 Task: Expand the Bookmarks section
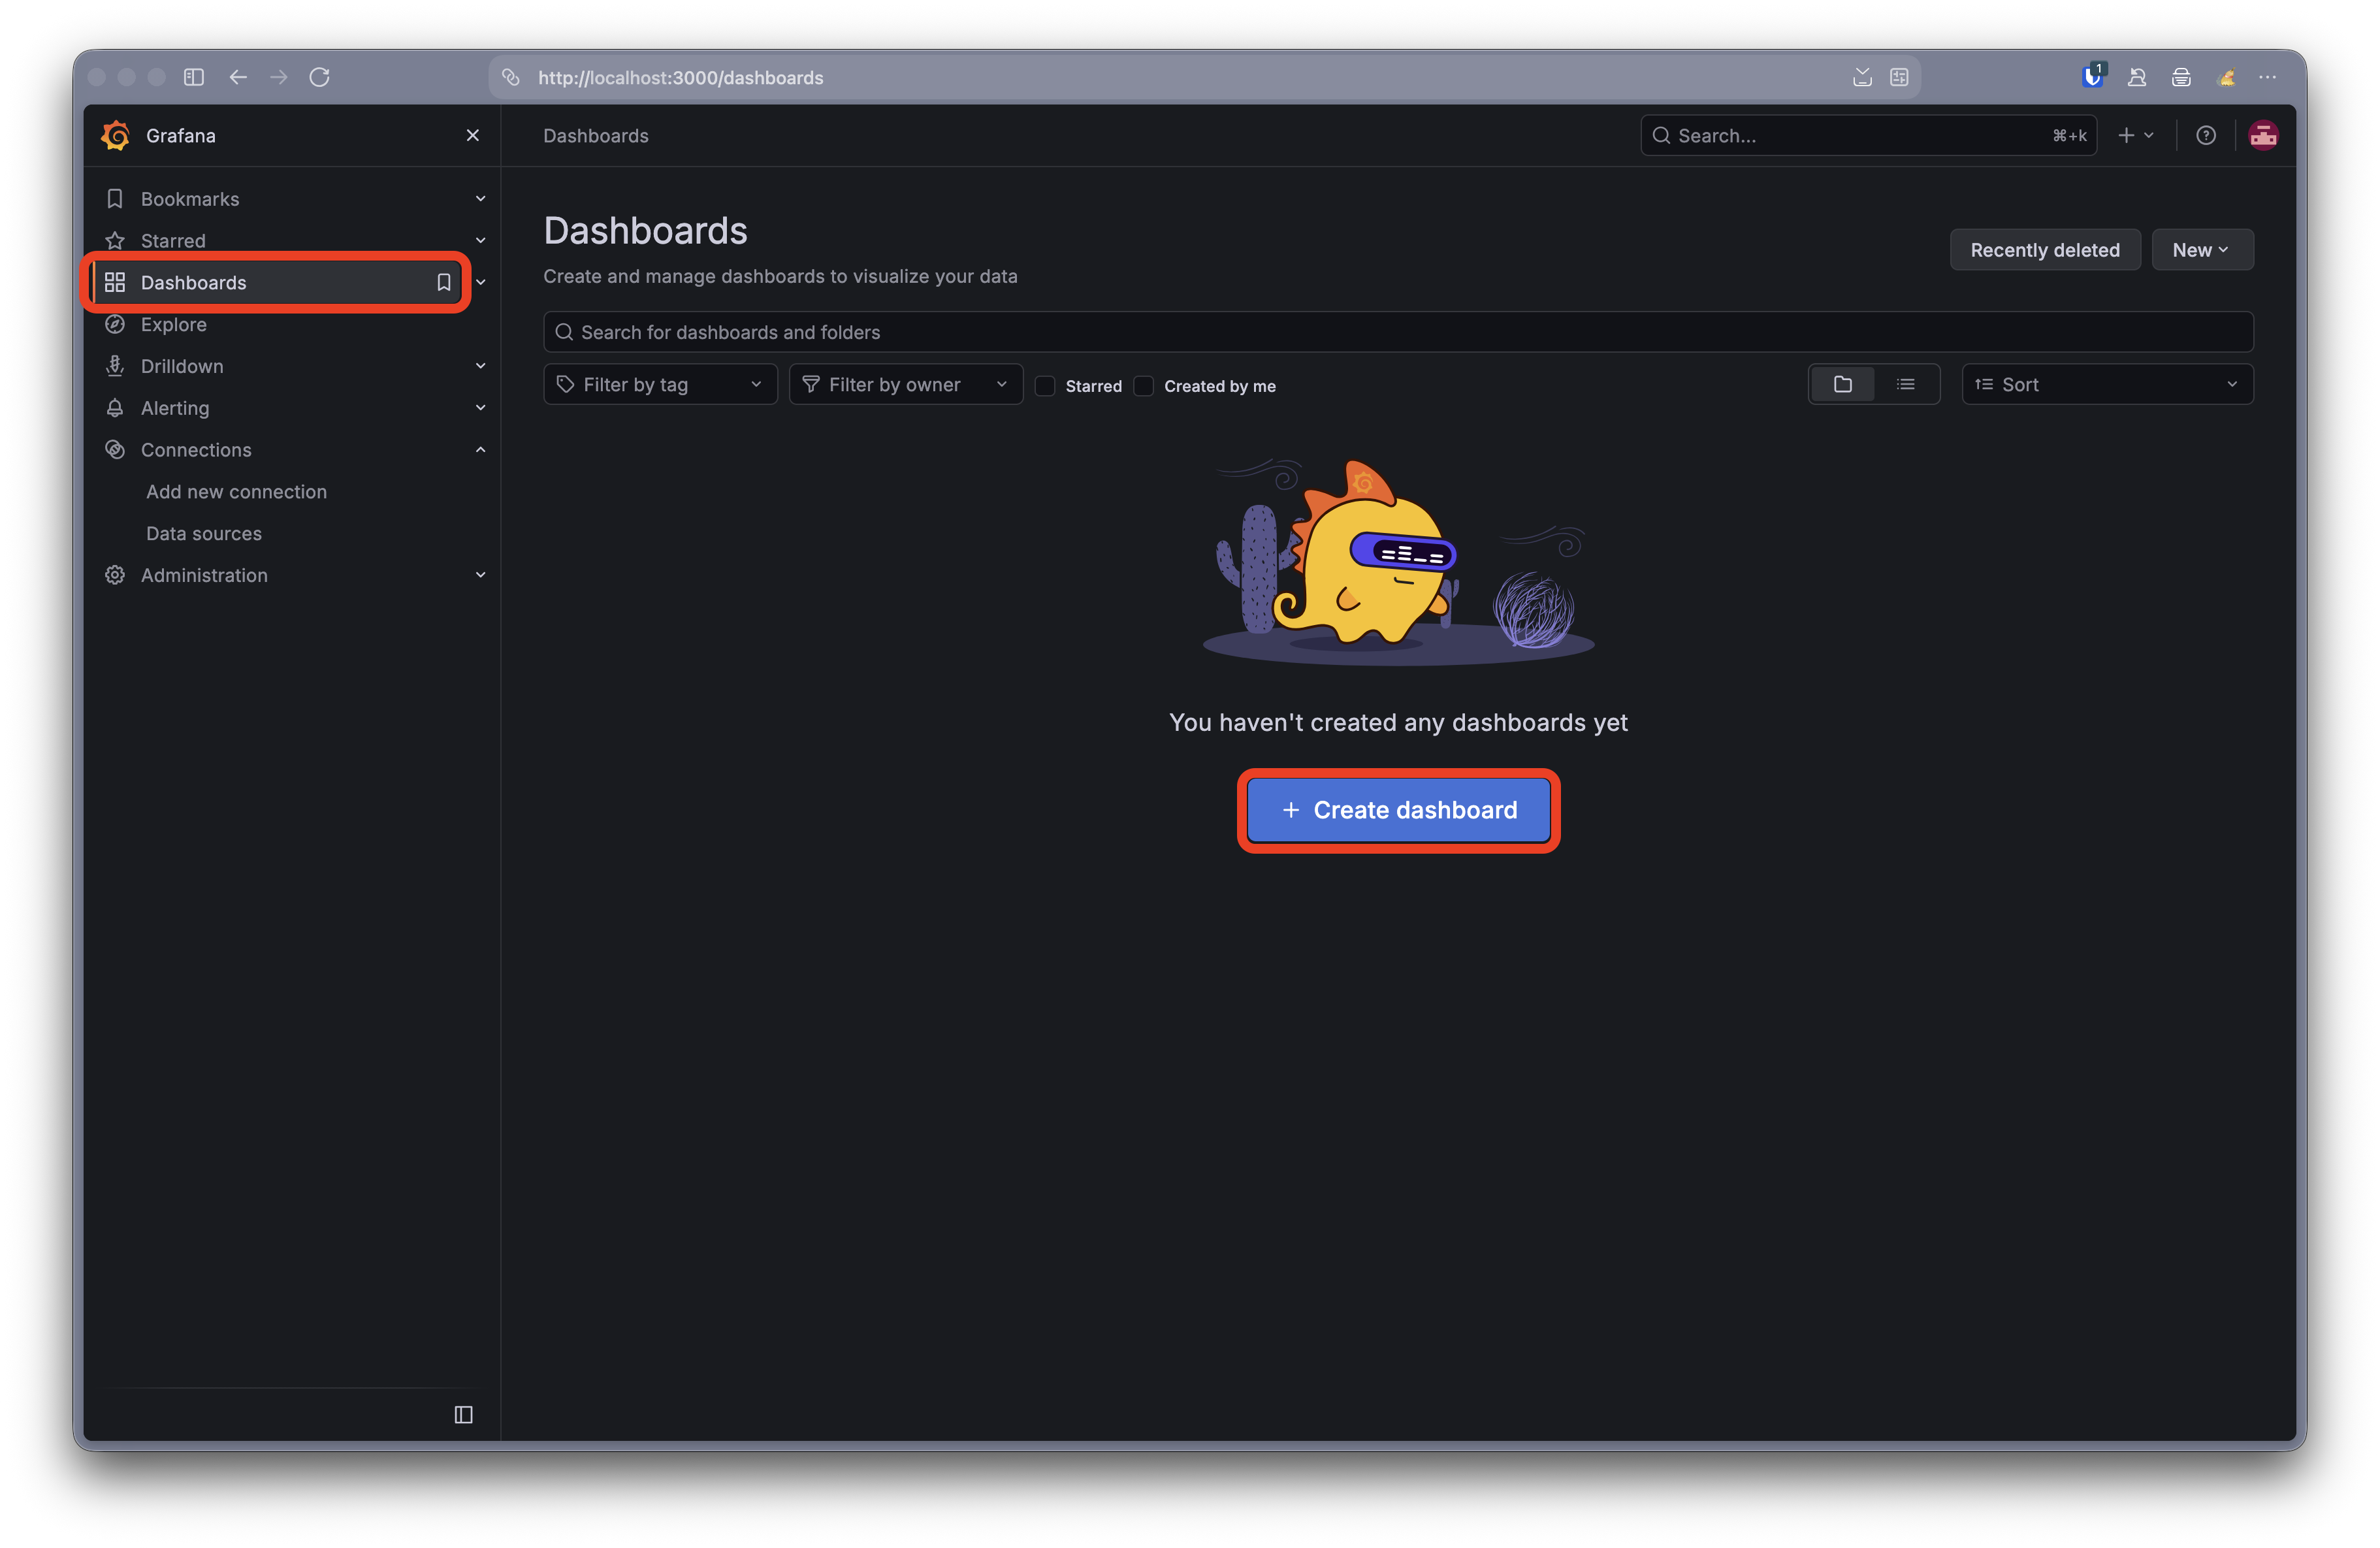(481, 199)
